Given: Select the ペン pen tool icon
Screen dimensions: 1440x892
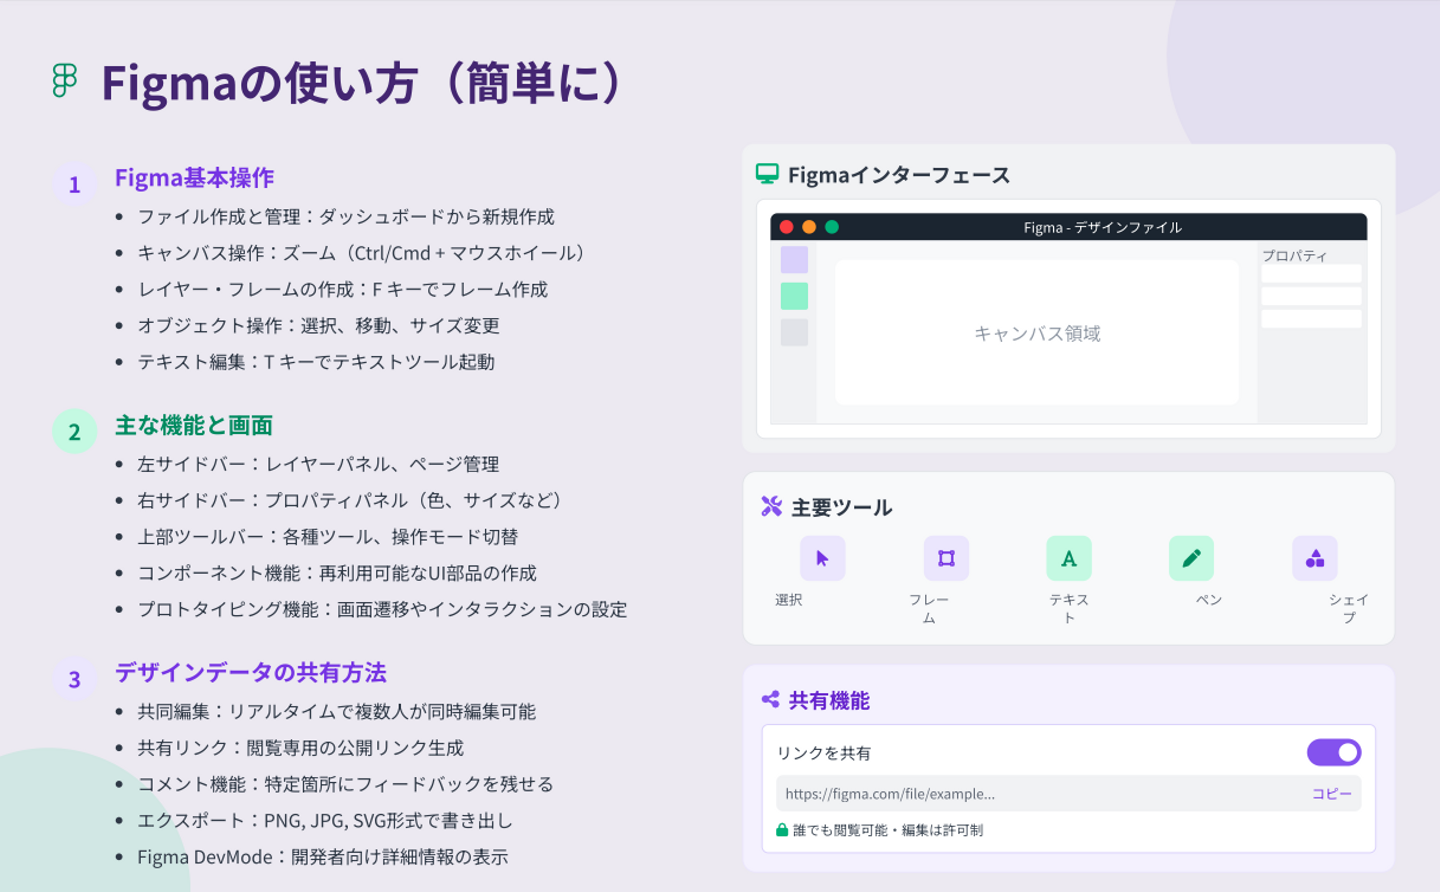Looking at the screenshot, I should pos(1191,558).
